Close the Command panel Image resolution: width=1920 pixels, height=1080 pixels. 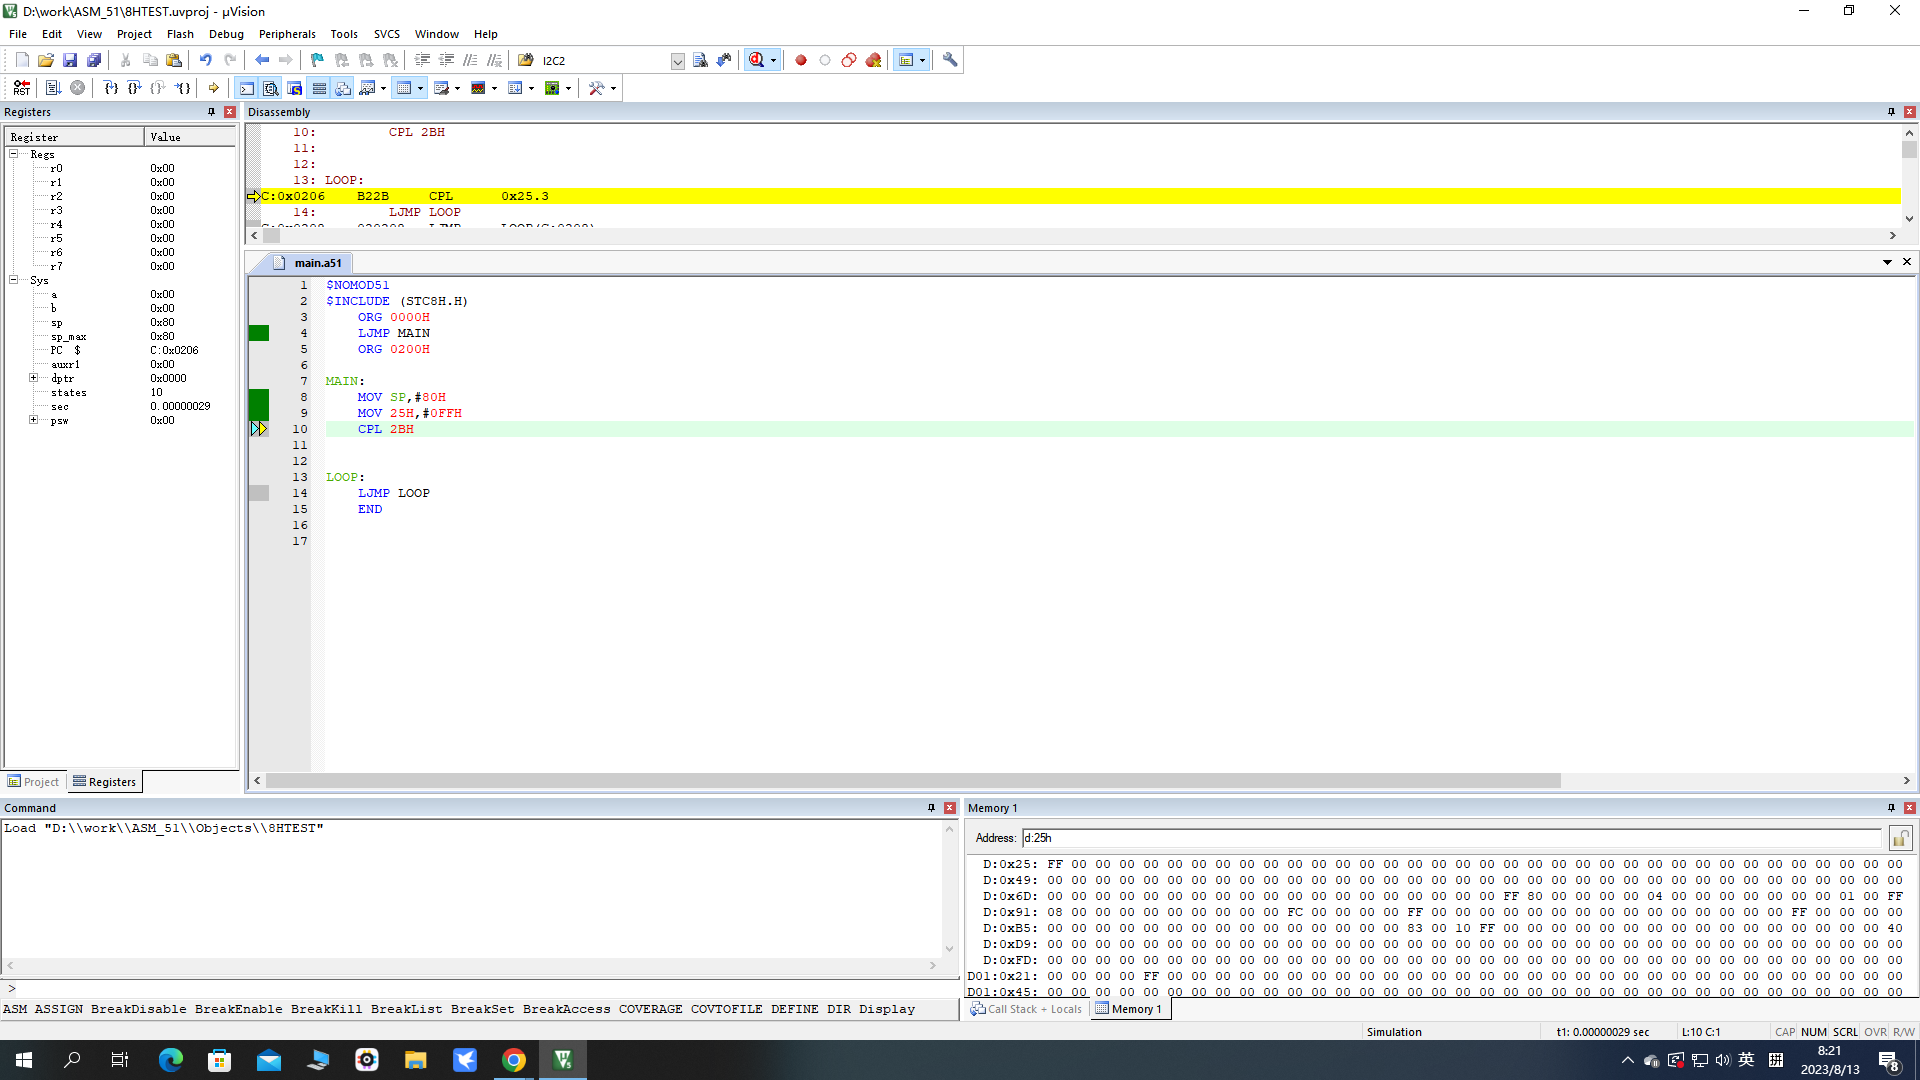coord(950,808)
